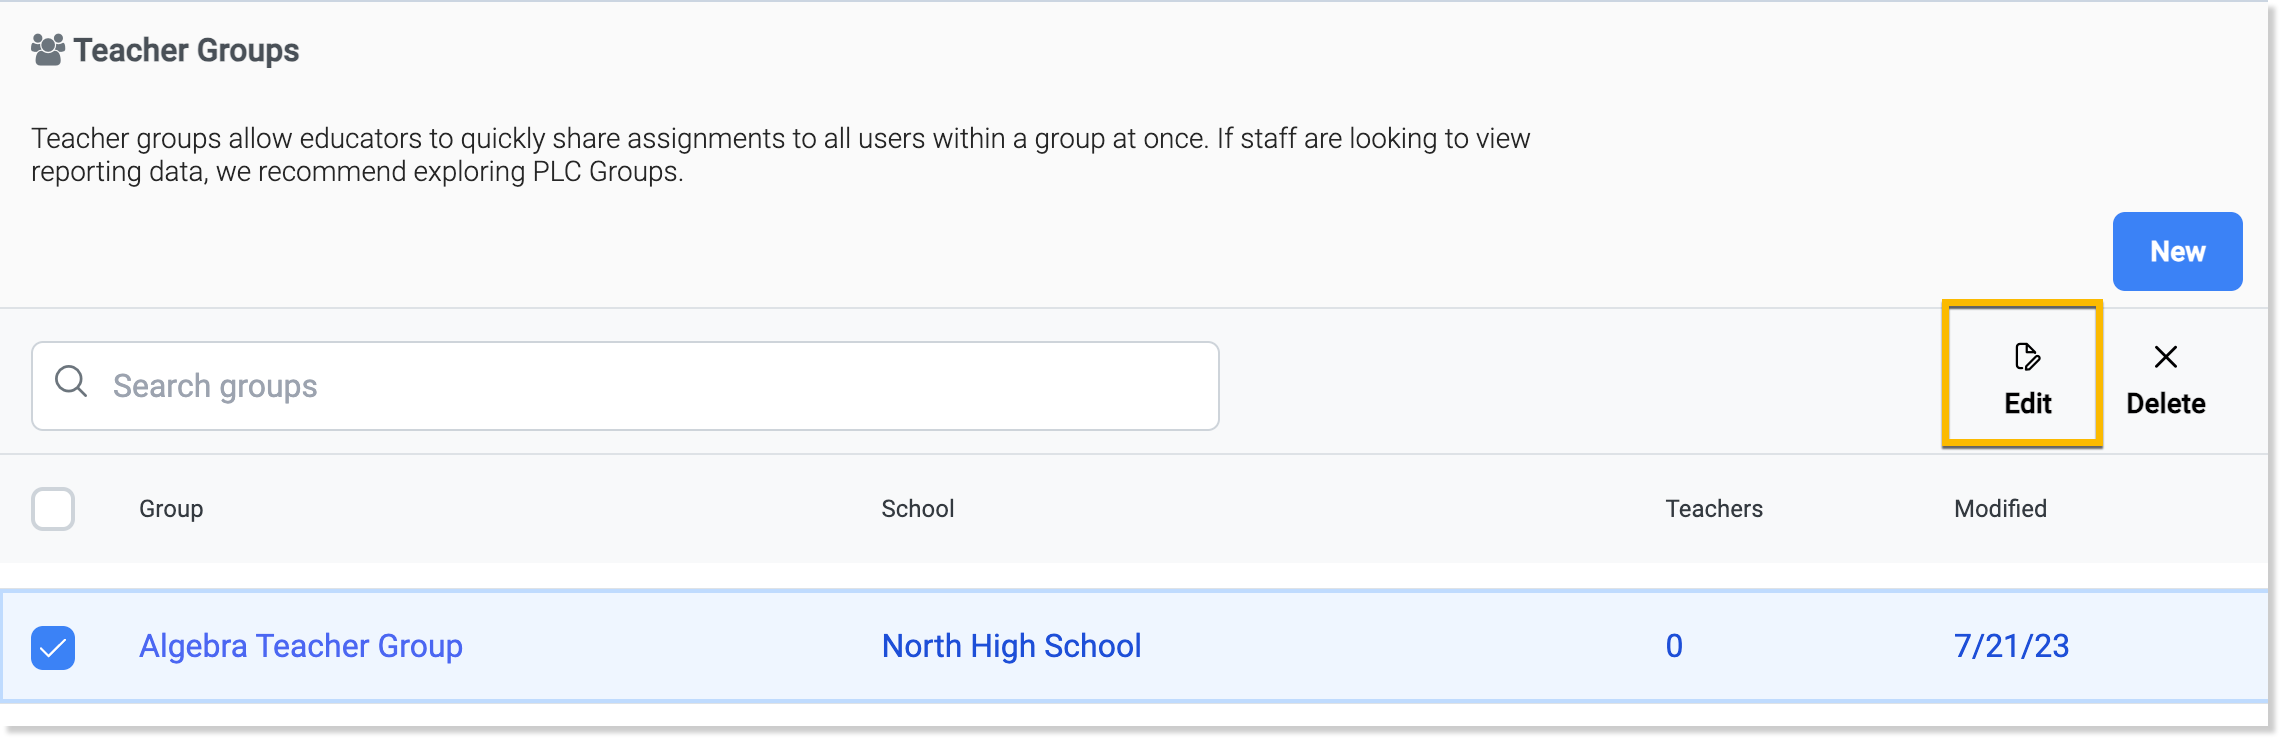Screen dimensions: 2280x738
Task: Click the 7/21/23 modified date
Action: [x=2011, y=646]
